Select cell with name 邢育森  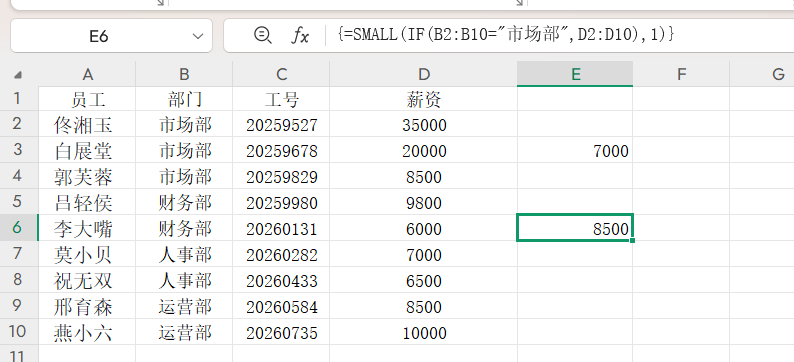click(x=87, y=306)
